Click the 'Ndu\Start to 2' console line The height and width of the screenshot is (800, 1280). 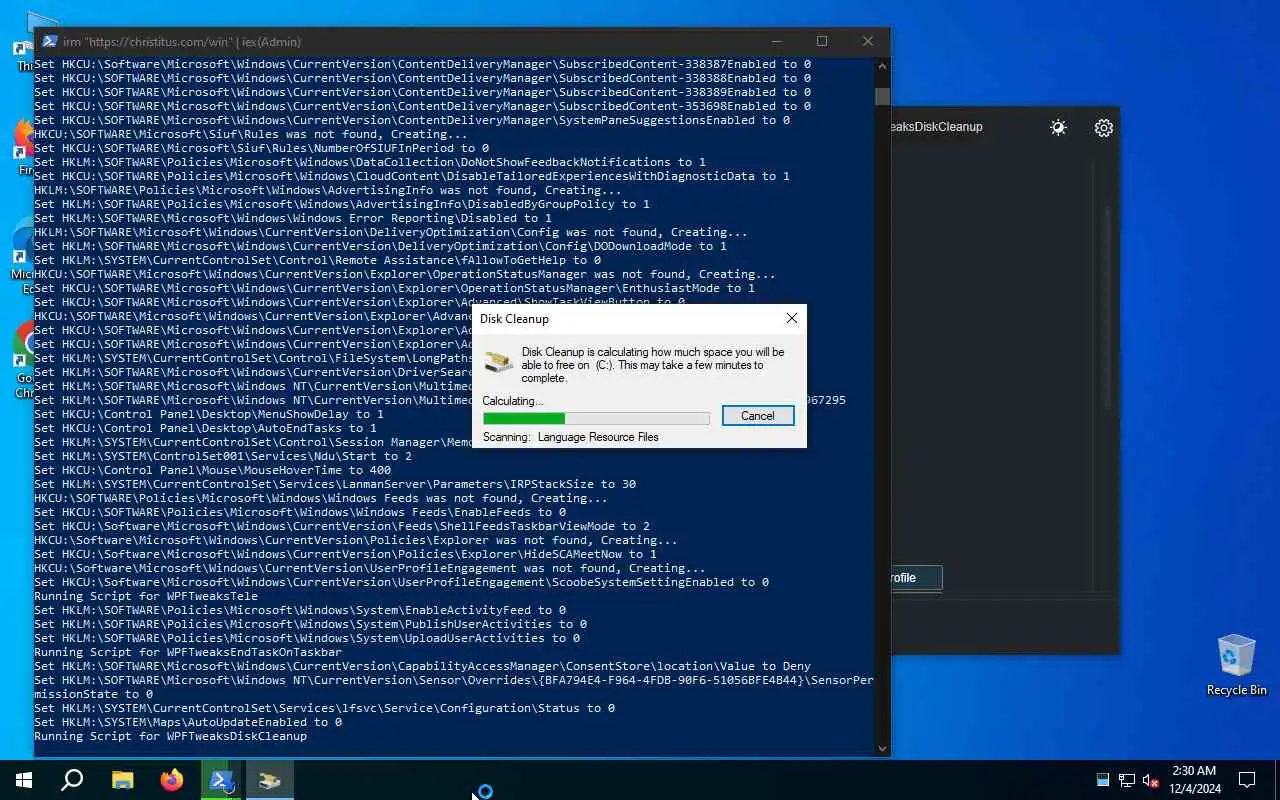pos(223,456)
